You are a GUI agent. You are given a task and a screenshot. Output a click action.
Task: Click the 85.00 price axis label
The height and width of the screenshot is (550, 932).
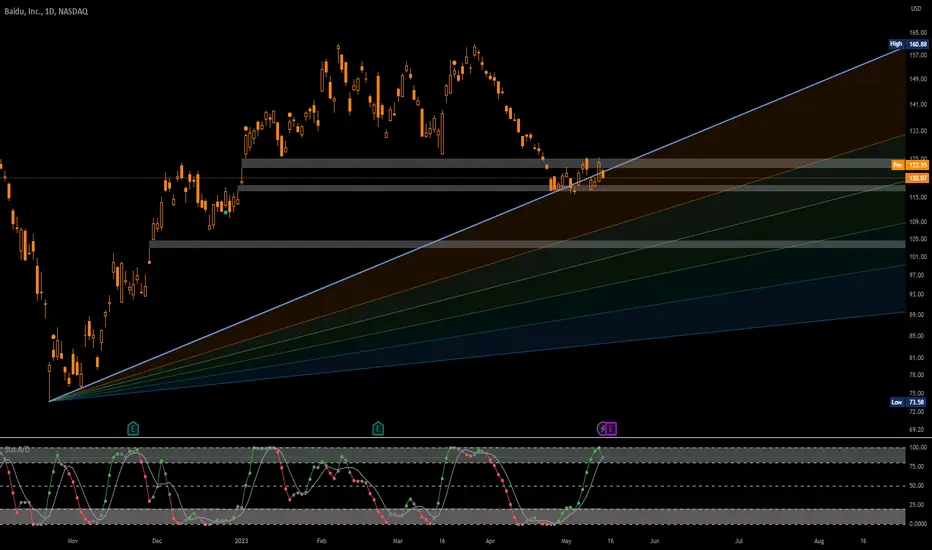click(918, 336)
